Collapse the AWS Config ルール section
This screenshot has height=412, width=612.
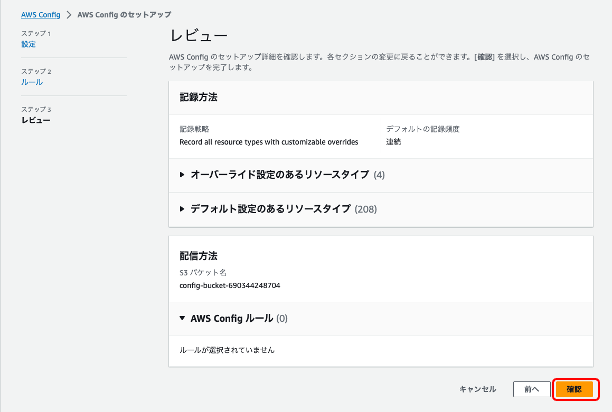[x=233, y=318]
